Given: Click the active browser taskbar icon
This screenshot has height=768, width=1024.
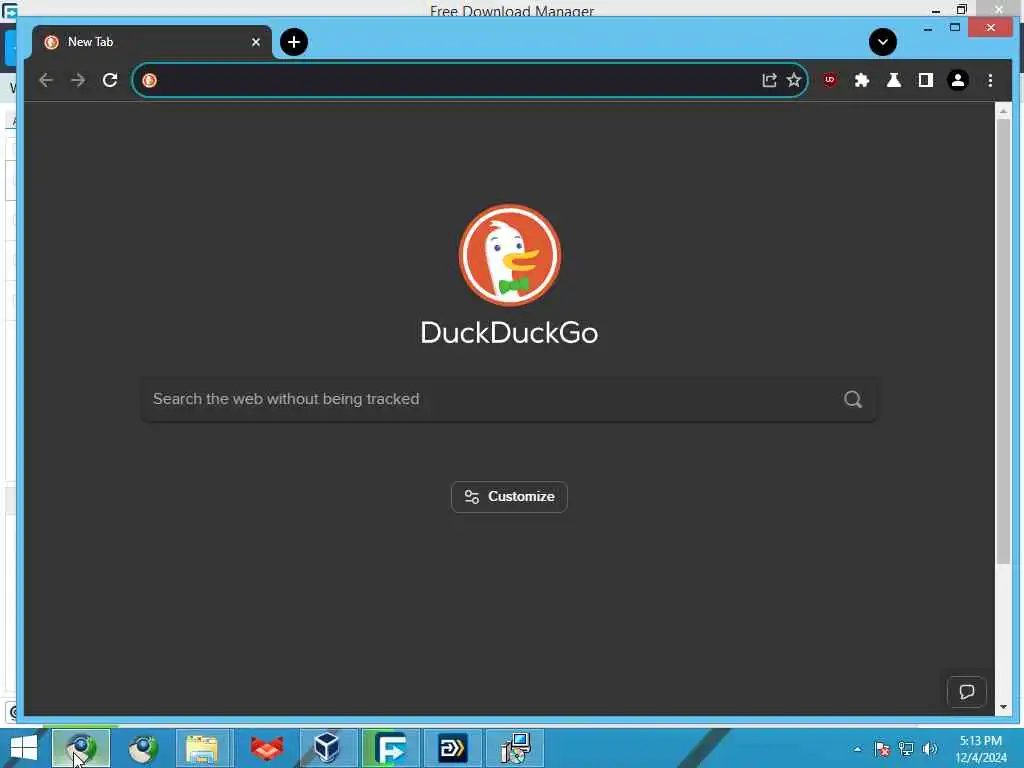Looking at the screenshot, I should [x=81, y=748].
